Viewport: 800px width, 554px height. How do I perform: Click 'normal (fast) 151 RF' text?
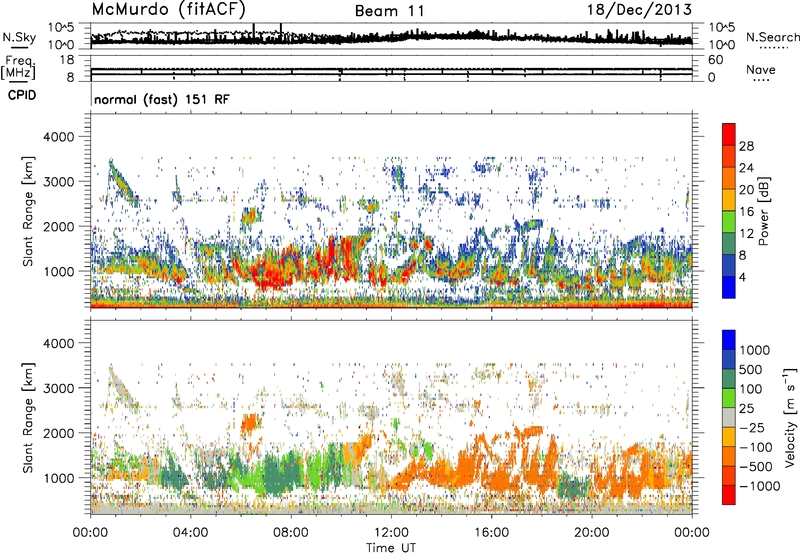162,99
